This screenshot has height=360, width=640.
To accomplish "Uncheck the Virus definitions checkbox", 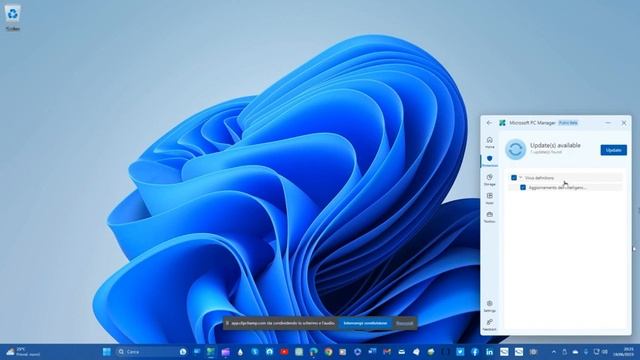I will [514, 178].
